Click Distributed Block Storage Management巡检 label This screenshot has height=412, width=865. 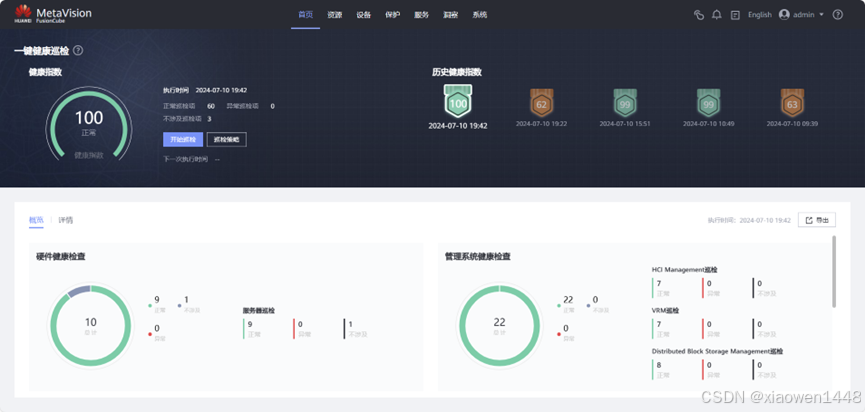tap(717, 351)
